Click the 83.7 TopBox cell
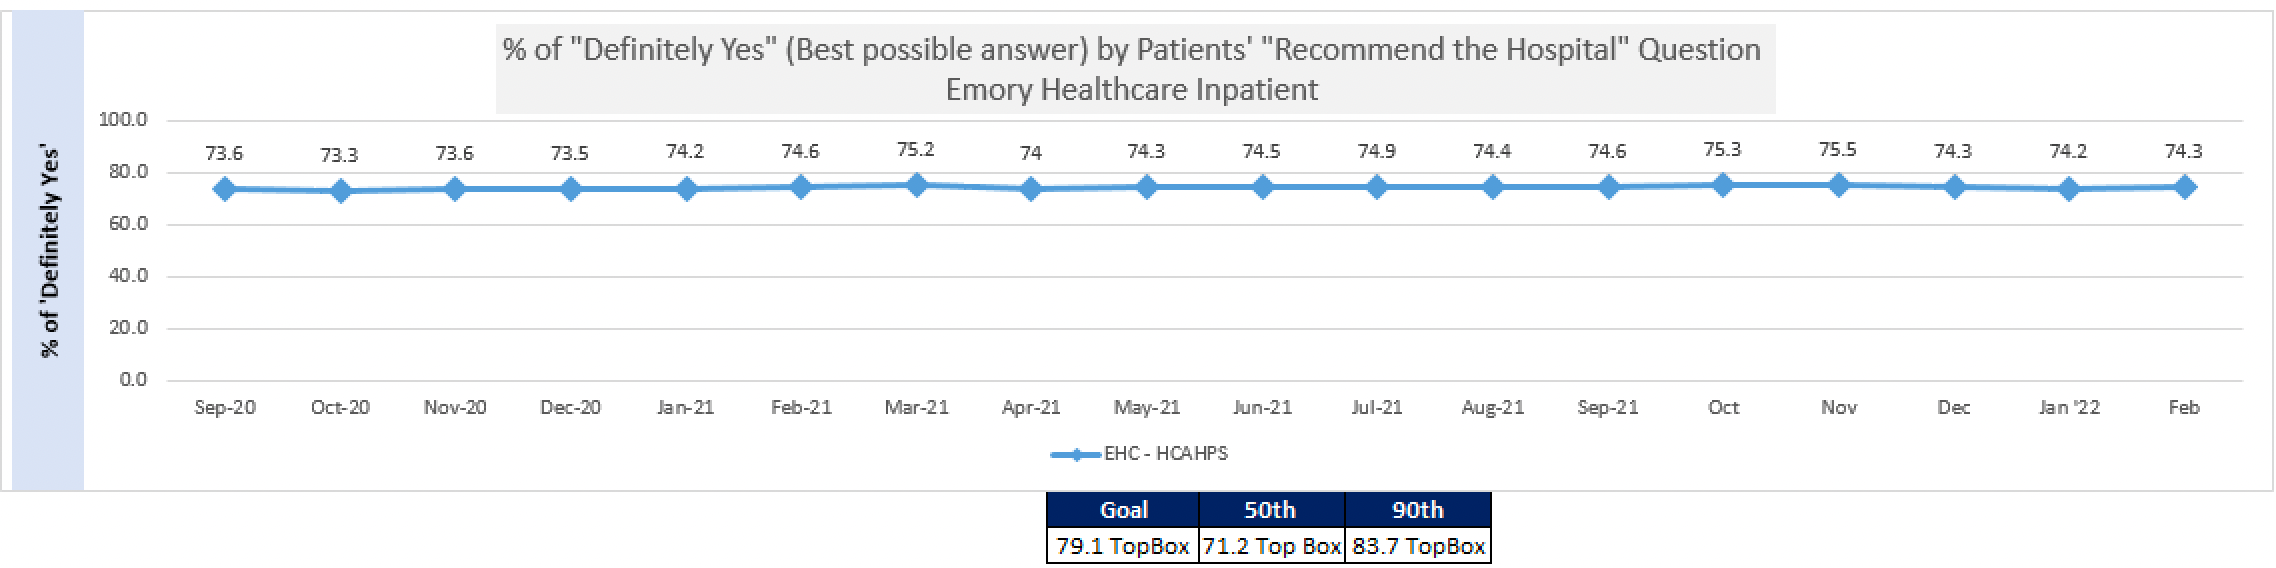 point(1418,546)
